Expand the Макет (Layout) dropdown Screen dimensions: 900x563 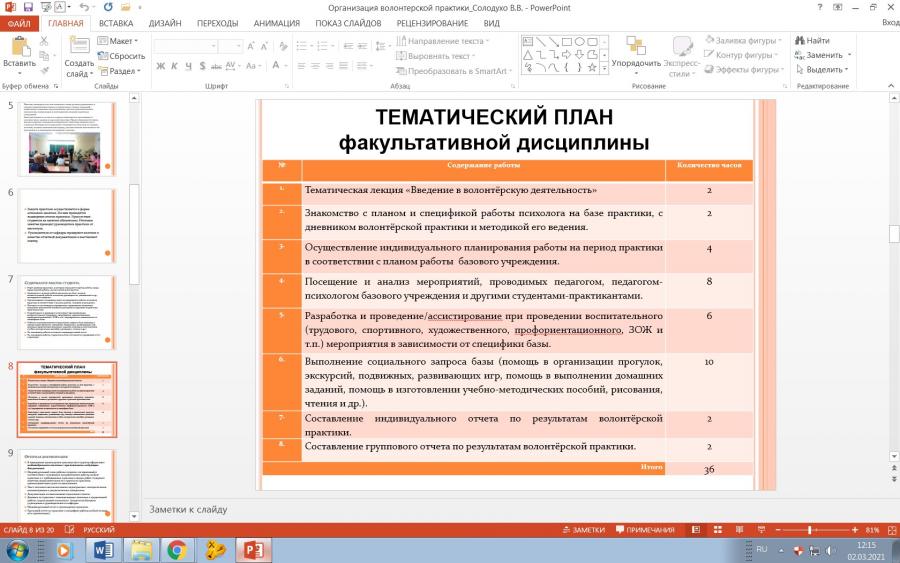pyautogui.click(x=118, y=41)
